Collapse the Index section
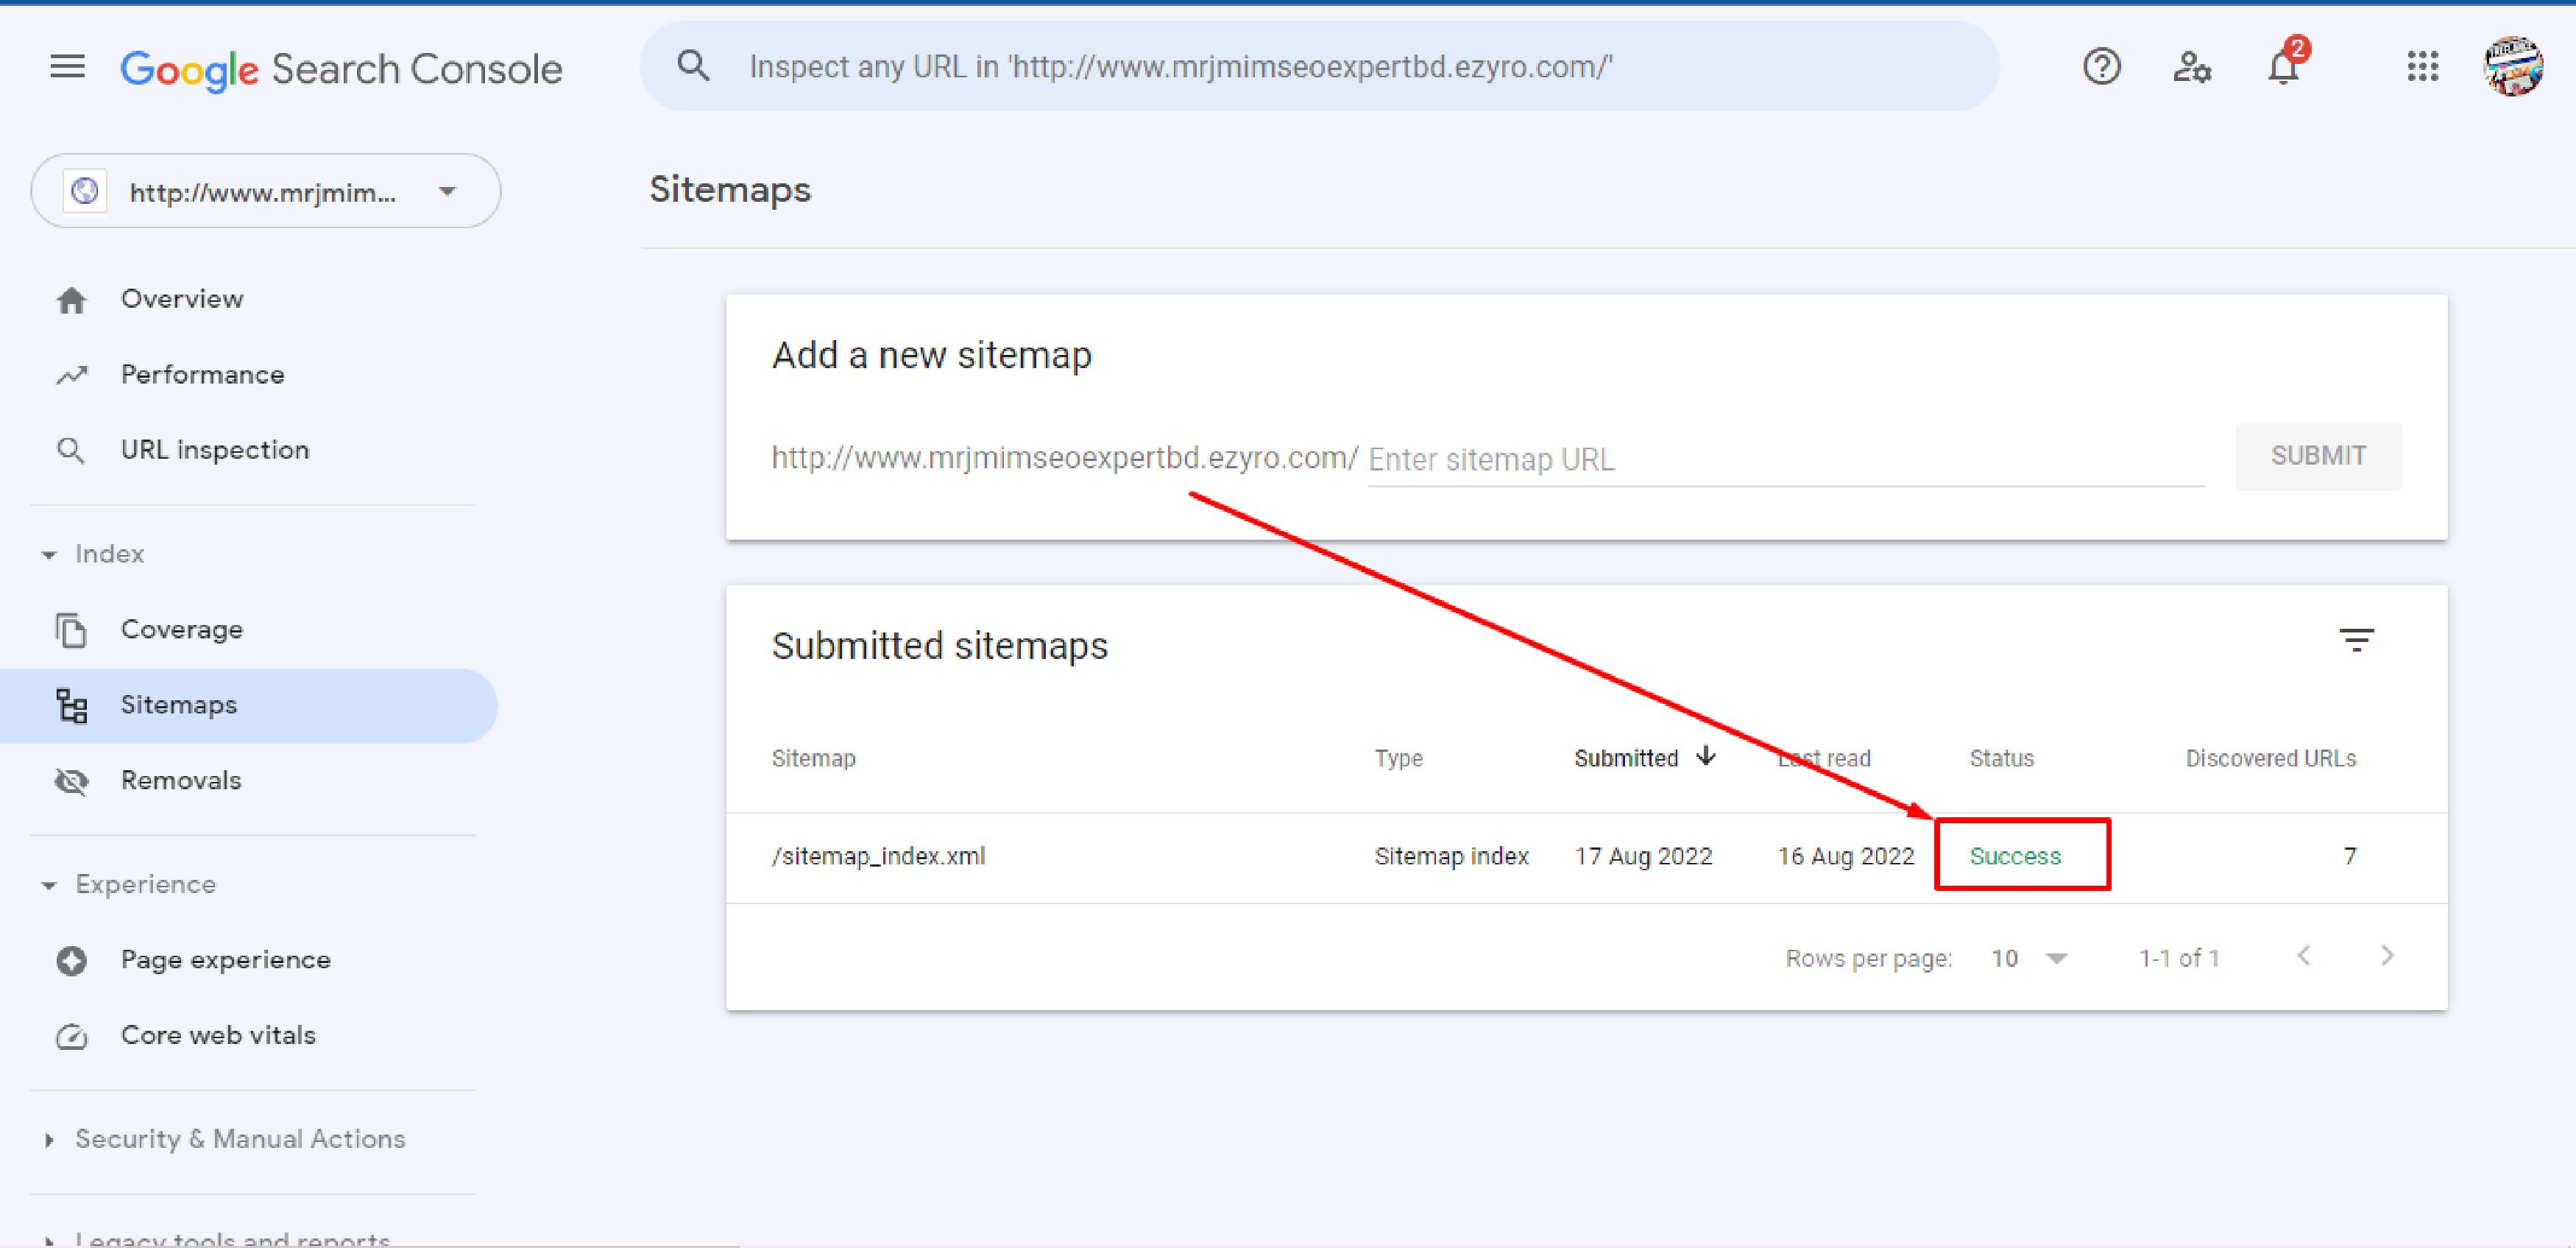Screen dimensions: 2576x1248 [x=48, y=554]
